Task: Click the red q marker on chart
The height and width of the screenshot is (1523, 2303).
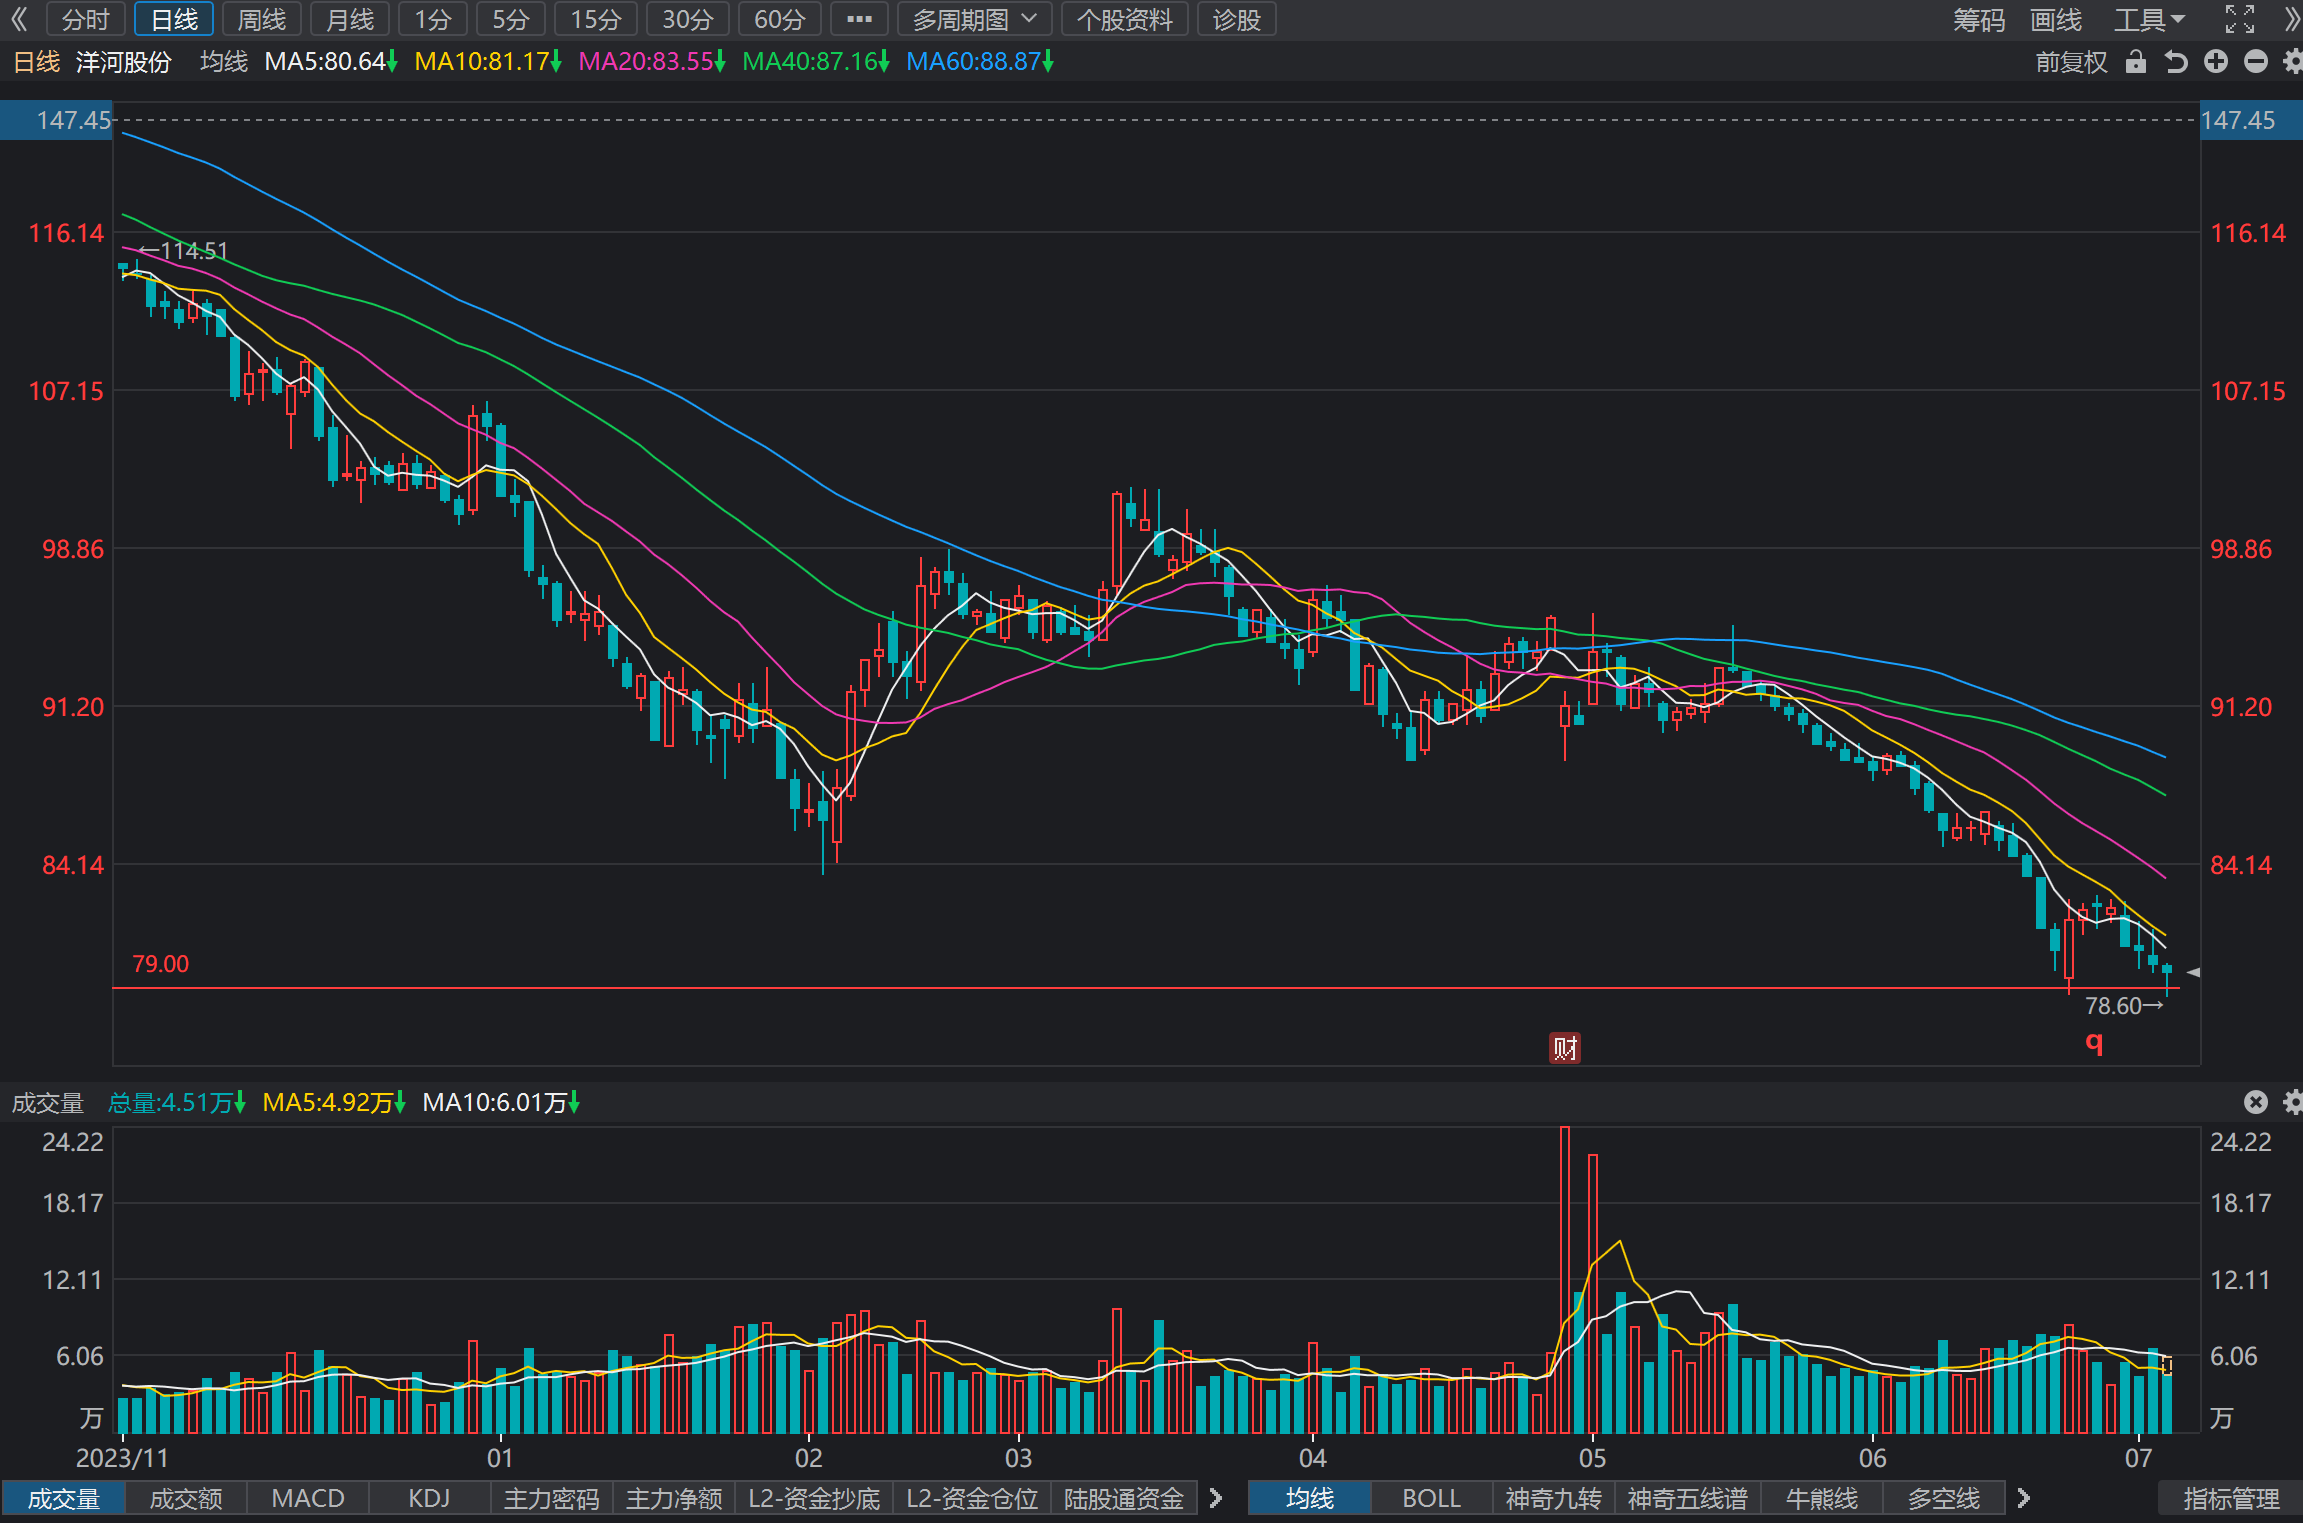Action: (2093, 1043)
